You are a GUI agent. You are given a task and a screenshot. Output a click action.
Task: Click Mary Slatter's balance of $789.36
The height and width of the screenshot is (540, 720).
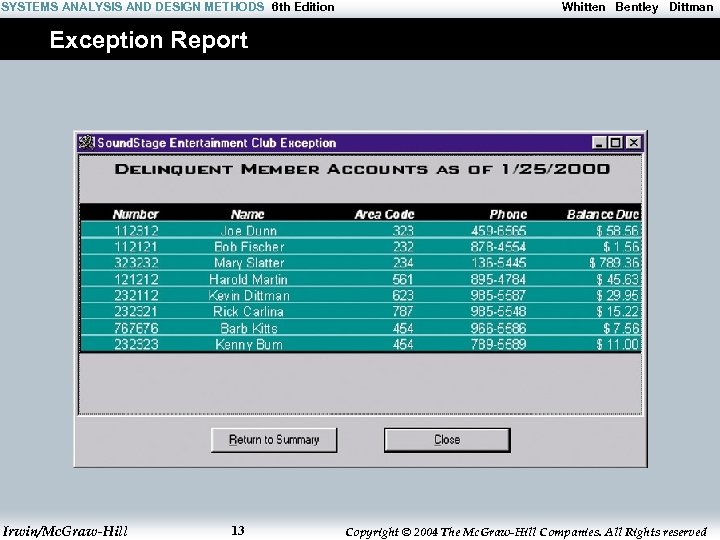click(x=614, y=263)
